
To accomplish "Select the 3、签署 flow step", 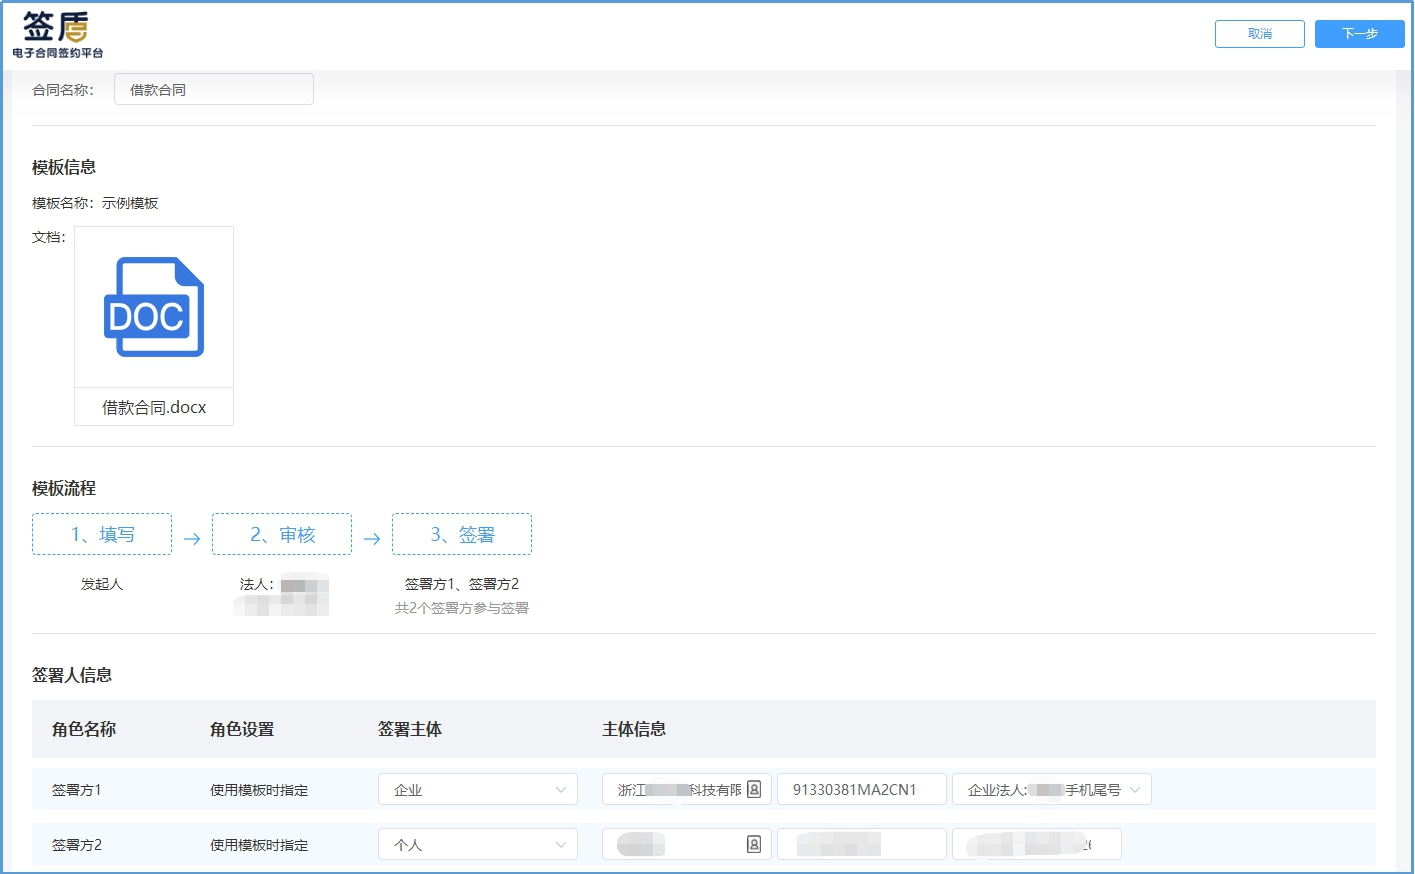I will tap(462, 534).
